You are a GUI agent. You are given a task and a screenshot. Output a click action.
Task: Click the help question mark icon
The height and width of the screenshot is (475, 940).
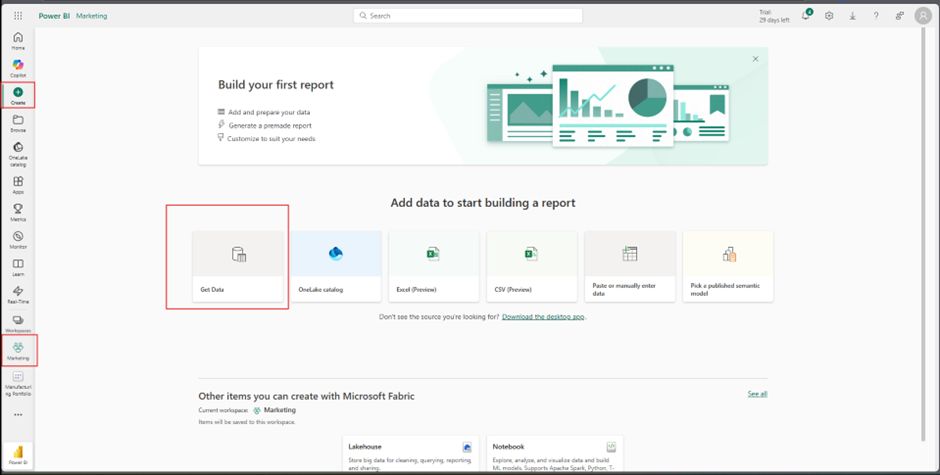876,16
